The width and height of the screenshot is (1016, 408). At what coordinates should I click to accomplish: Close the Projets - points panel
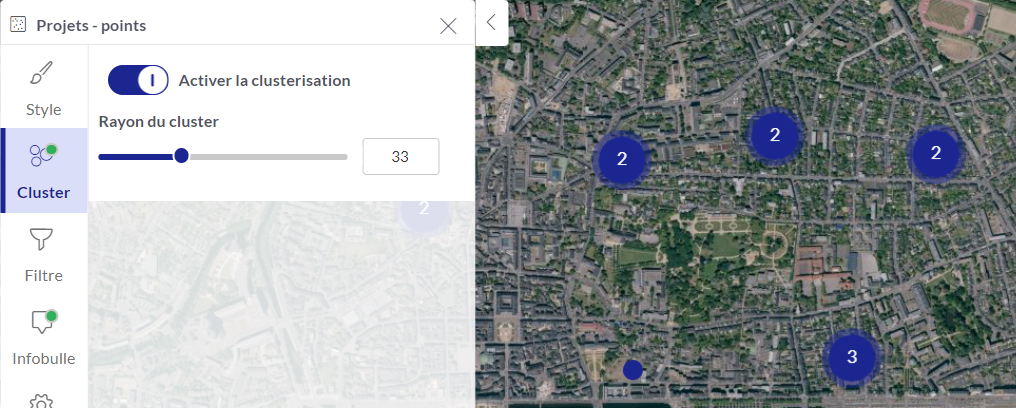448,26
